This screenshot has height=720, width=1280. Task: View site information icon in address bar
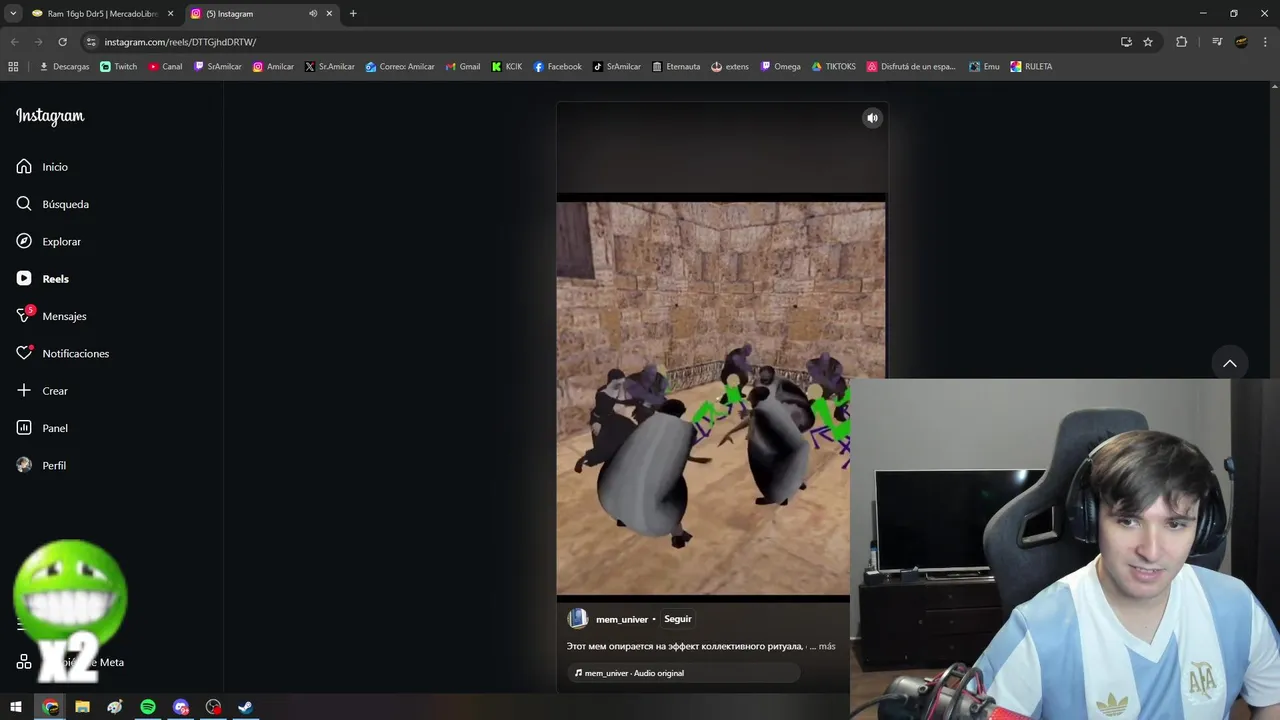pyautogui.click(x=91, y=42)
